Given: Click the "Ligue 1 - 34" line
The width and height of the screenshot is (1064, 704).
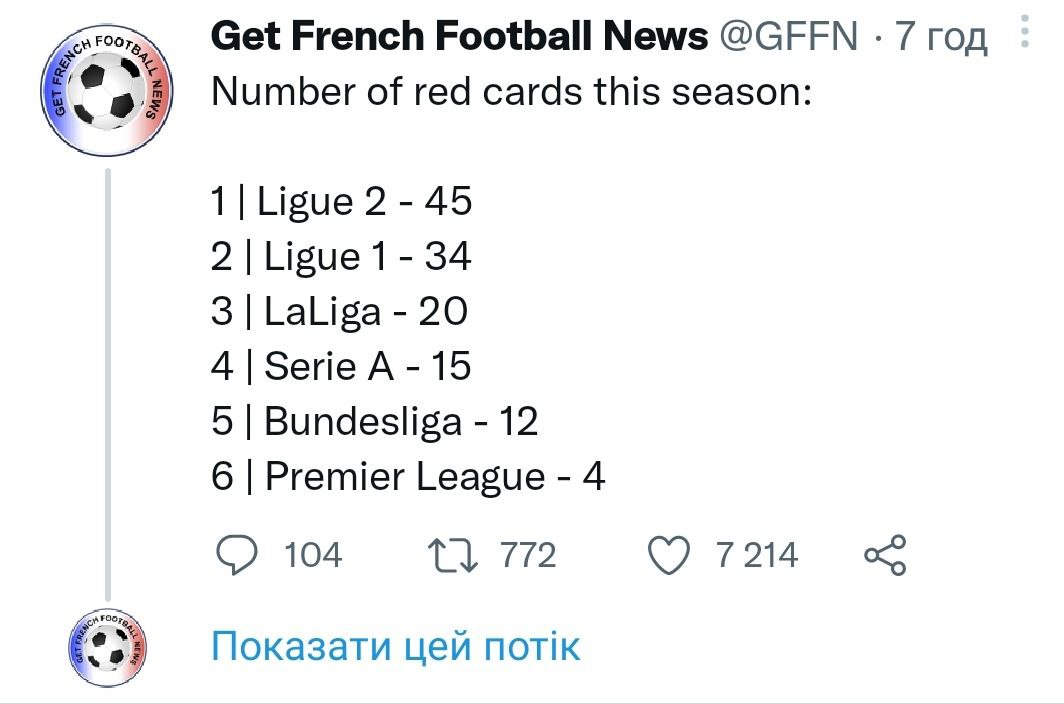Looking at the screenshot, I should (366, 257).
